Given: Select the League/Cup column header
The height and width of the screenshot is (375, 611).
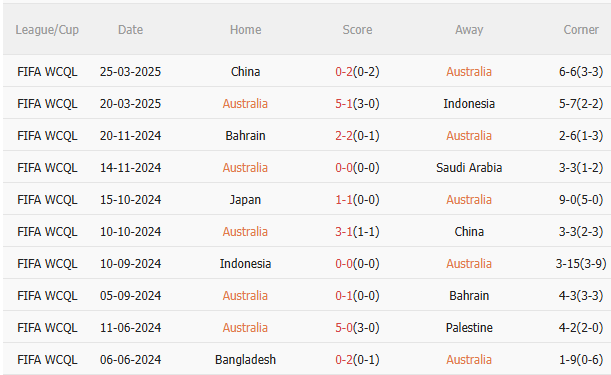Looking at the screenshot, I should (x=47, y=30).
